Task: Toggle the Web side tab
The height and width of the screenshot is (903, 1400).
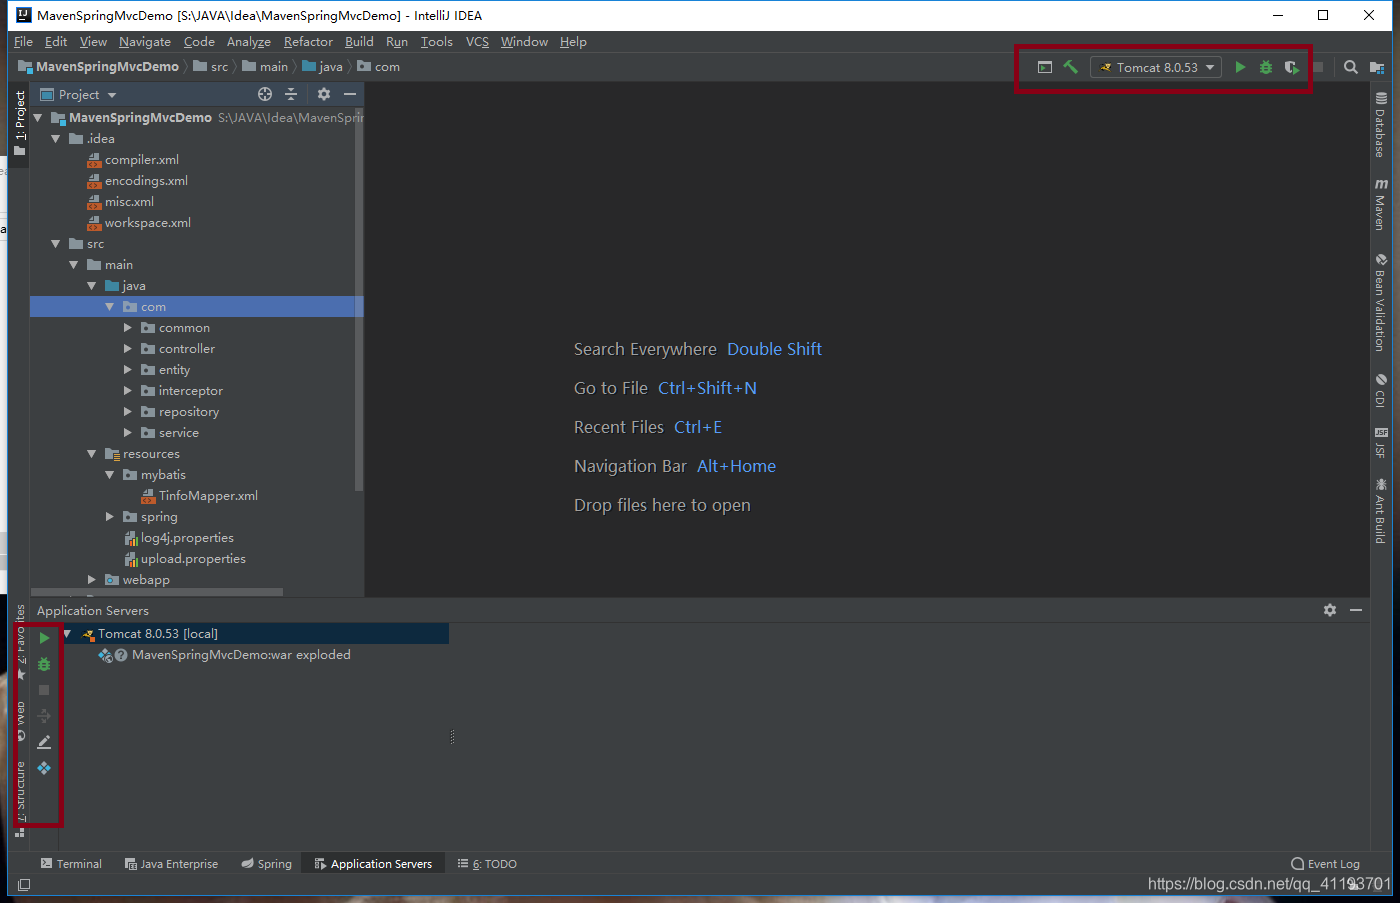Action: click(x=20, y=722)
